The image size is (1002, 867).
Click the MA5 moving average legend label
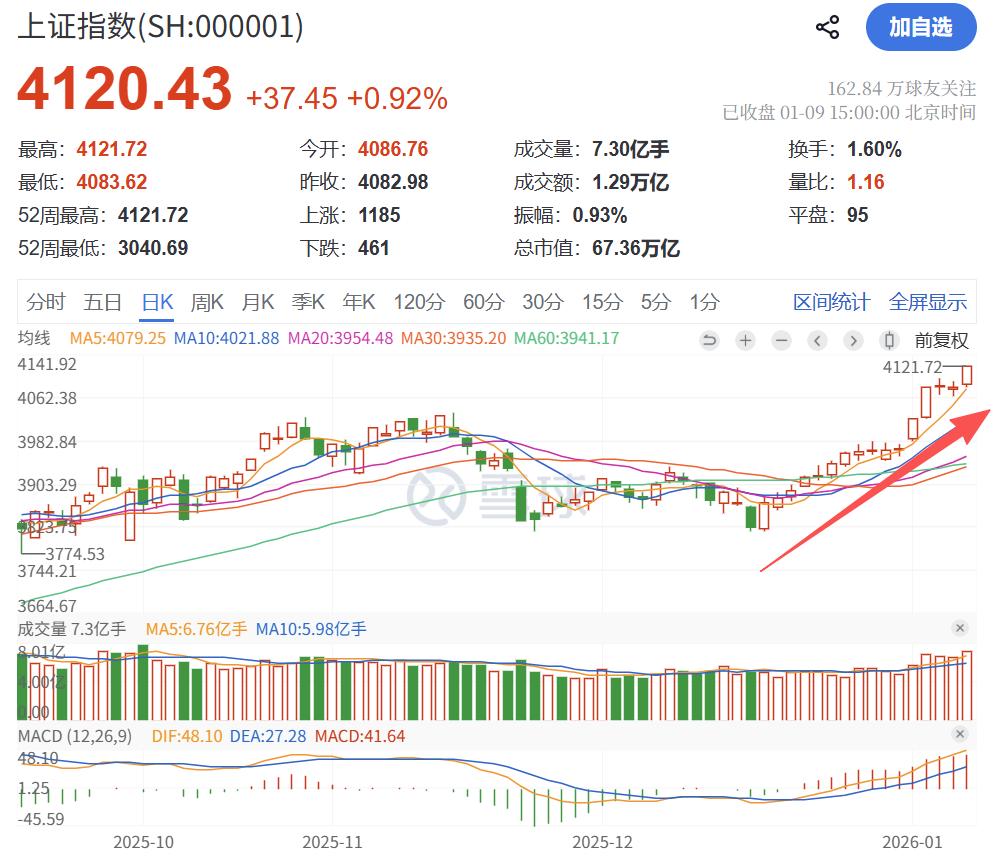click(x=117, y=338)
